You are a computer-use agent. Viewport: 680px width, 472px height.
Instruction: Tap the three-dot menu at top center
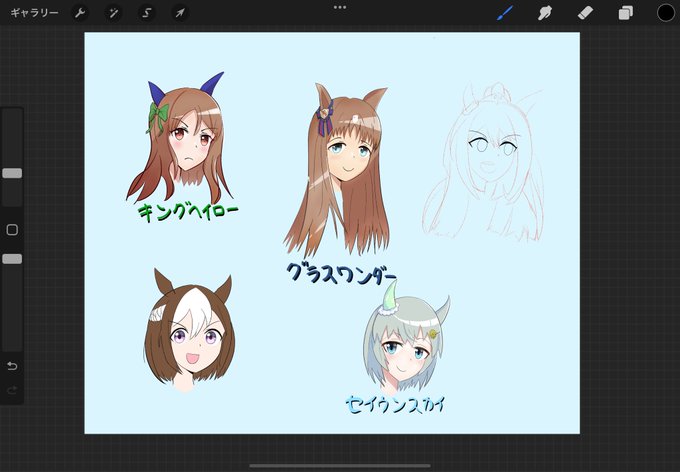(x=340, y=7)
